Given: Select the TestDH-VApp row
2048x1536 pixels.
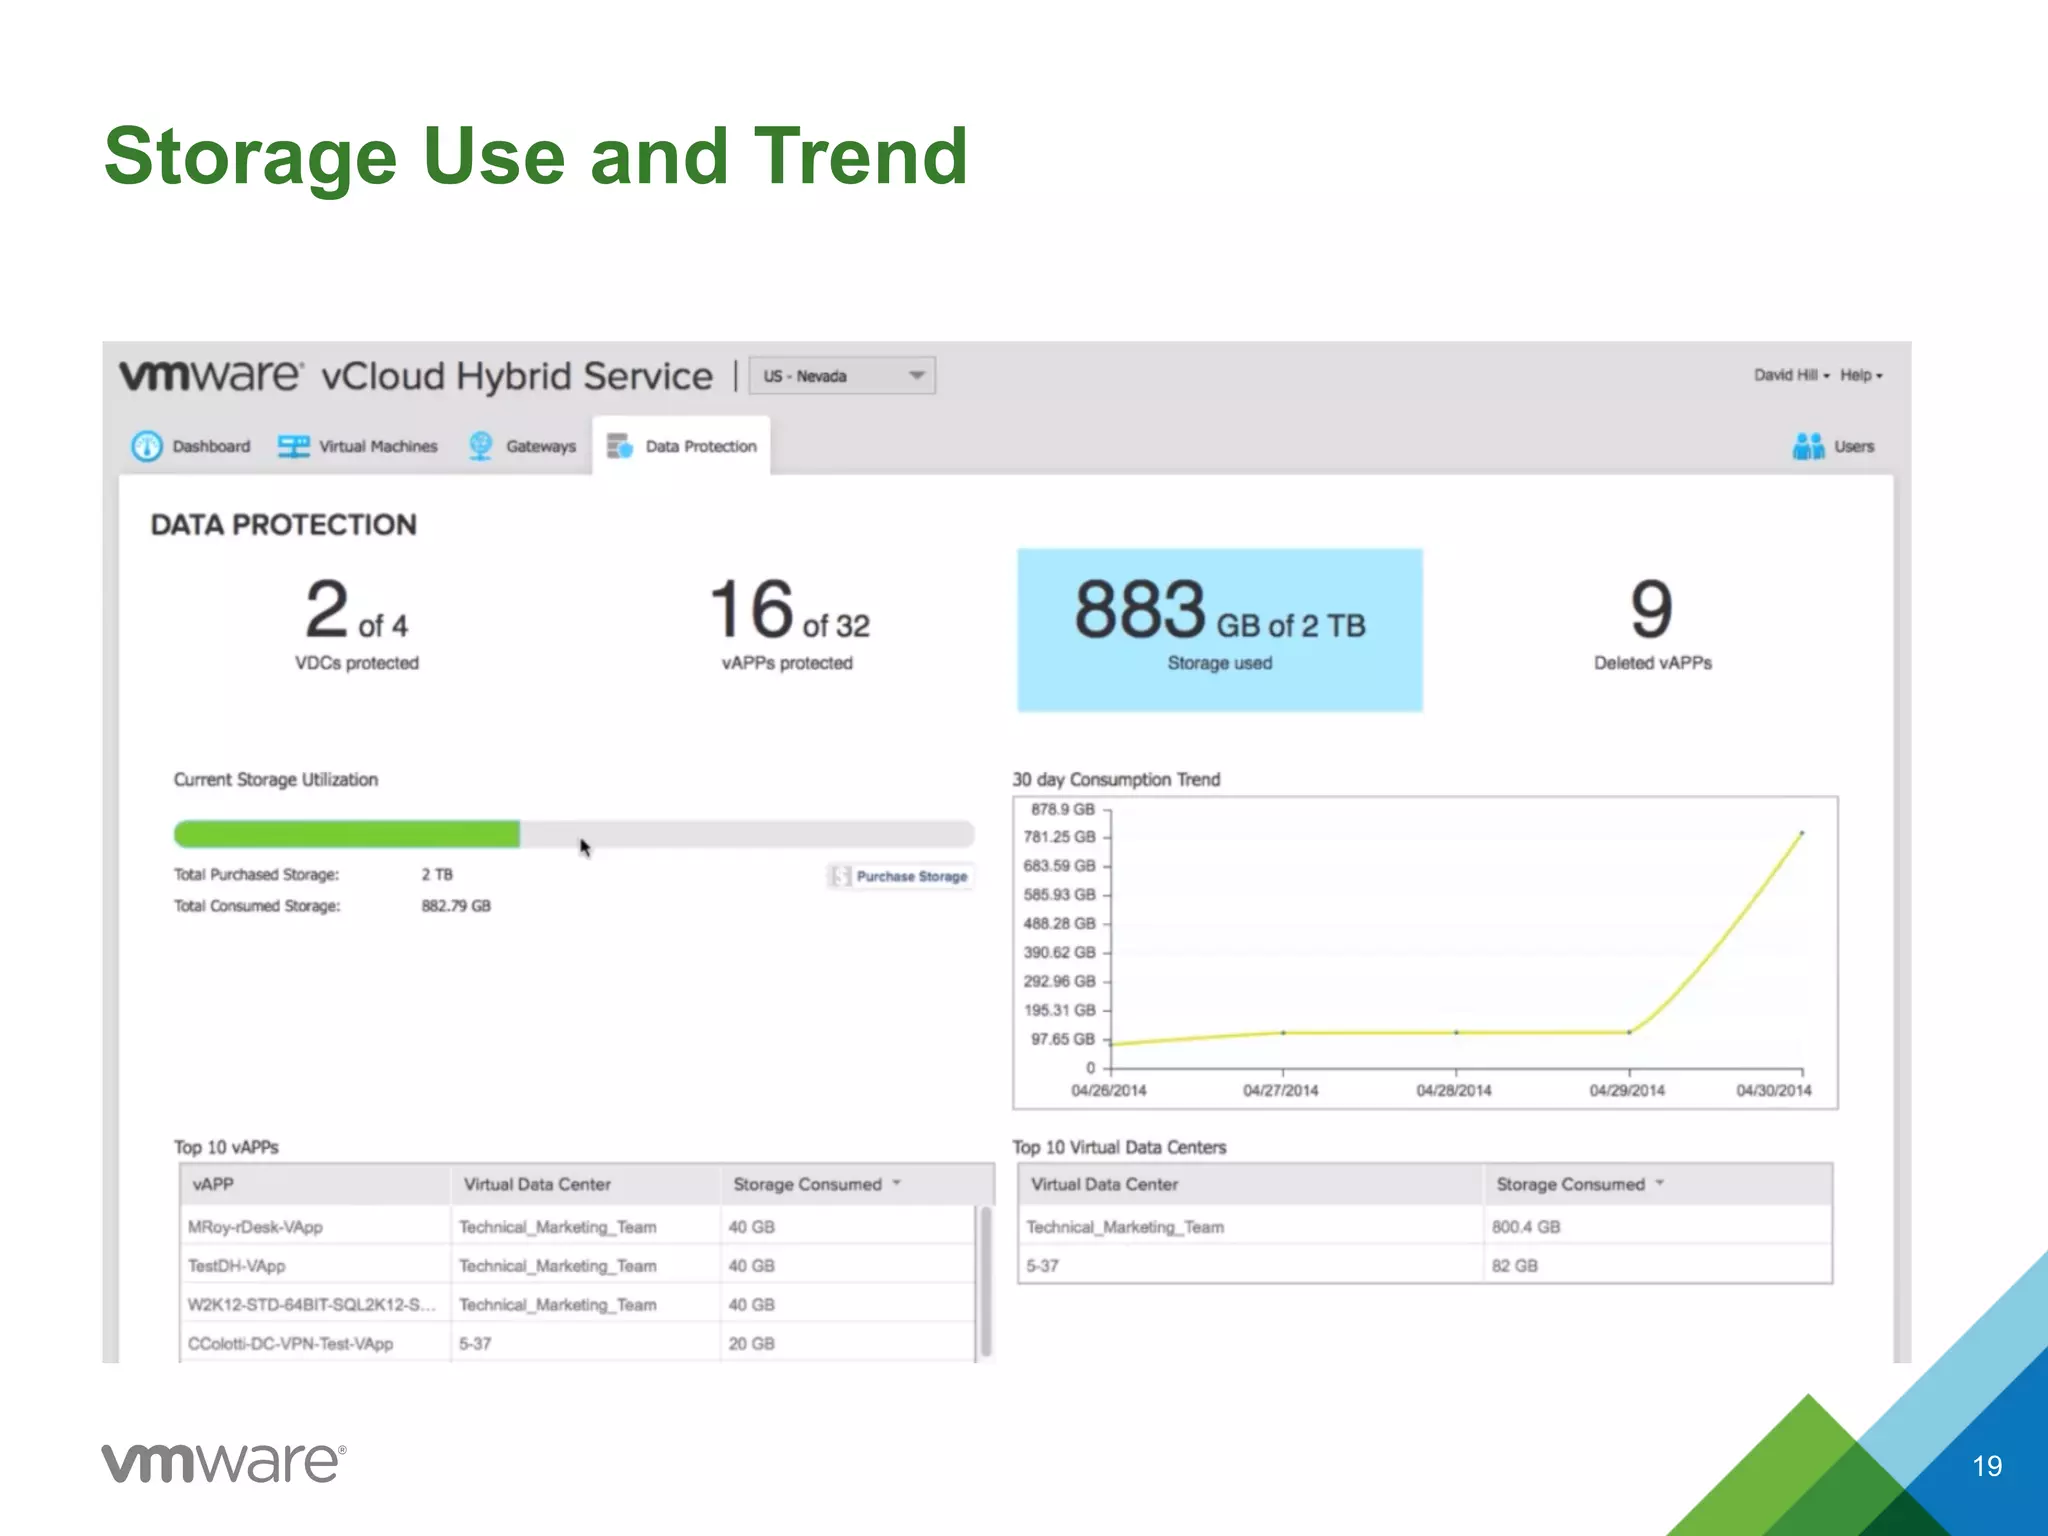Looking at the screenshot, I should click(x=578, y=1265).
